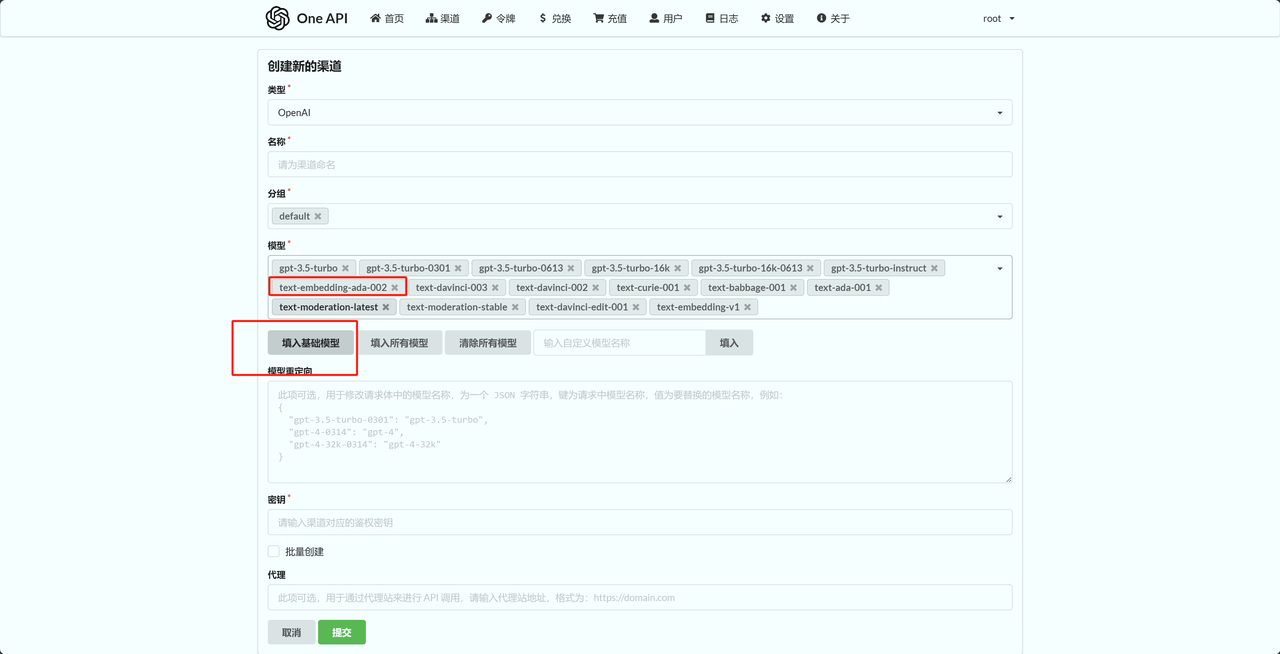
Task: Remove the default group tag
Action: coord(318,216)
